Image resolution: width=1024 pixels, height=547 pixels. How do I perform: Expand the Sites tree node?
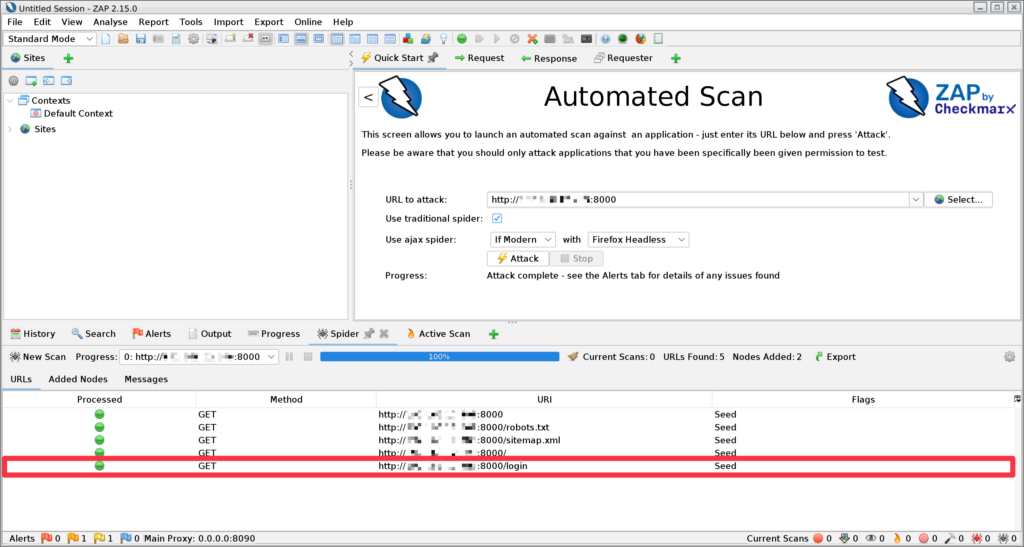point(10,129)
